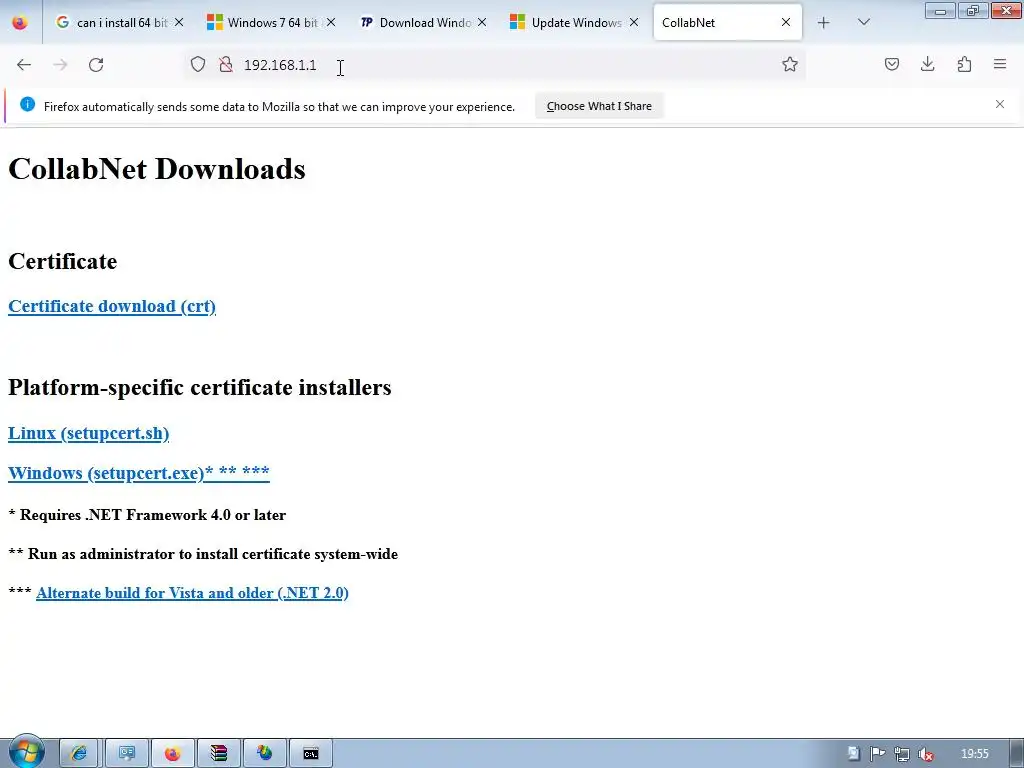Open Firefox from the taskbar
This screenshot has width=1024, height=768.
coord(172,754)
